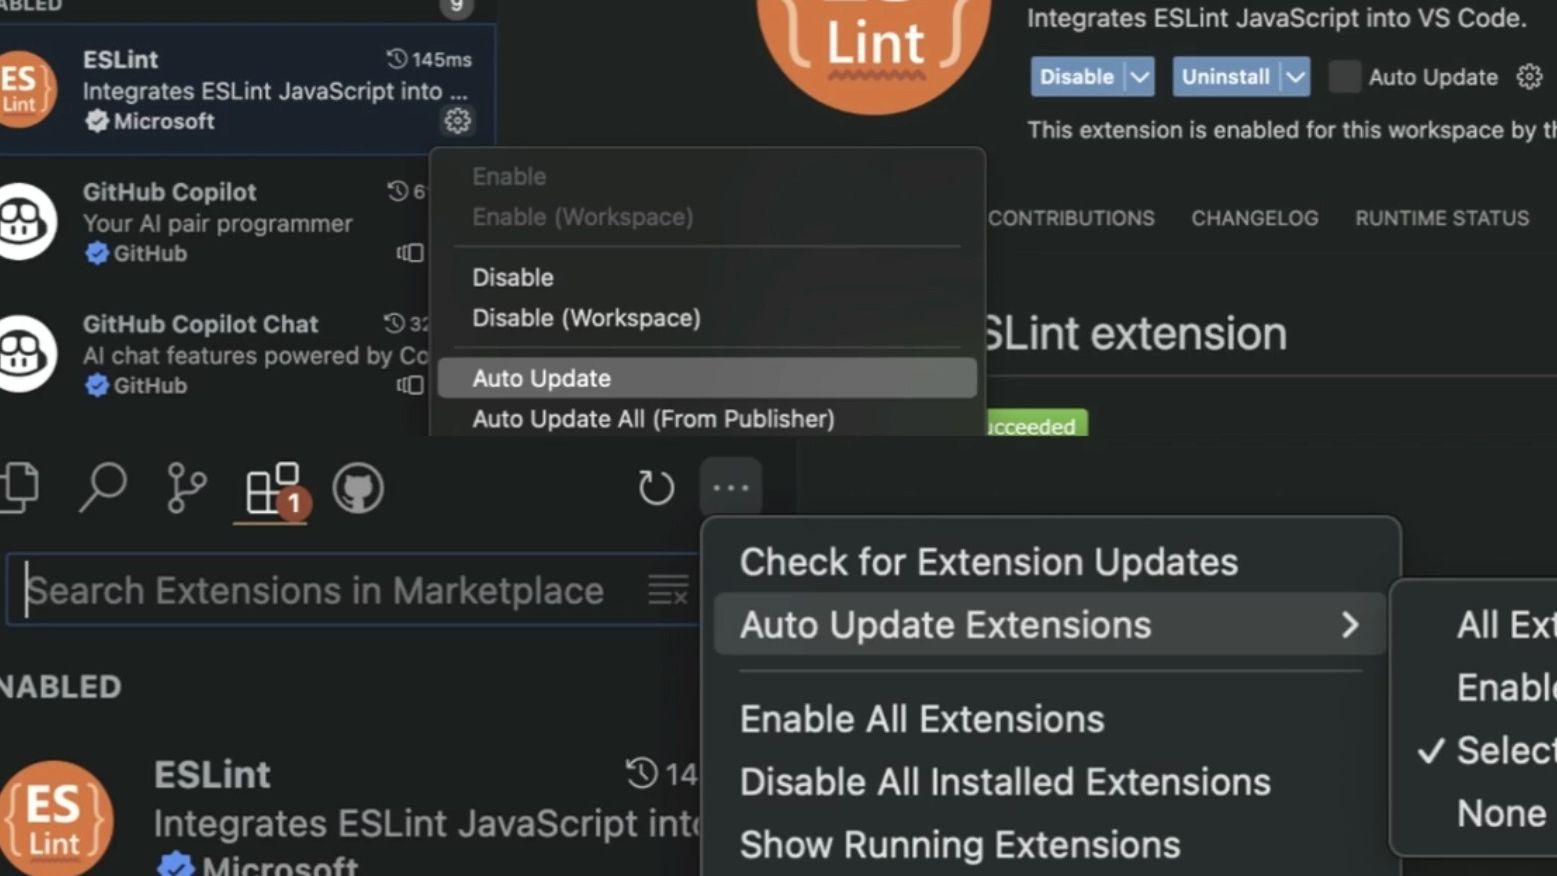The height and width of the screenshot is (876, 1557).
Task: Open the Explorer icon in the activity bar
Action: (18, 487)
